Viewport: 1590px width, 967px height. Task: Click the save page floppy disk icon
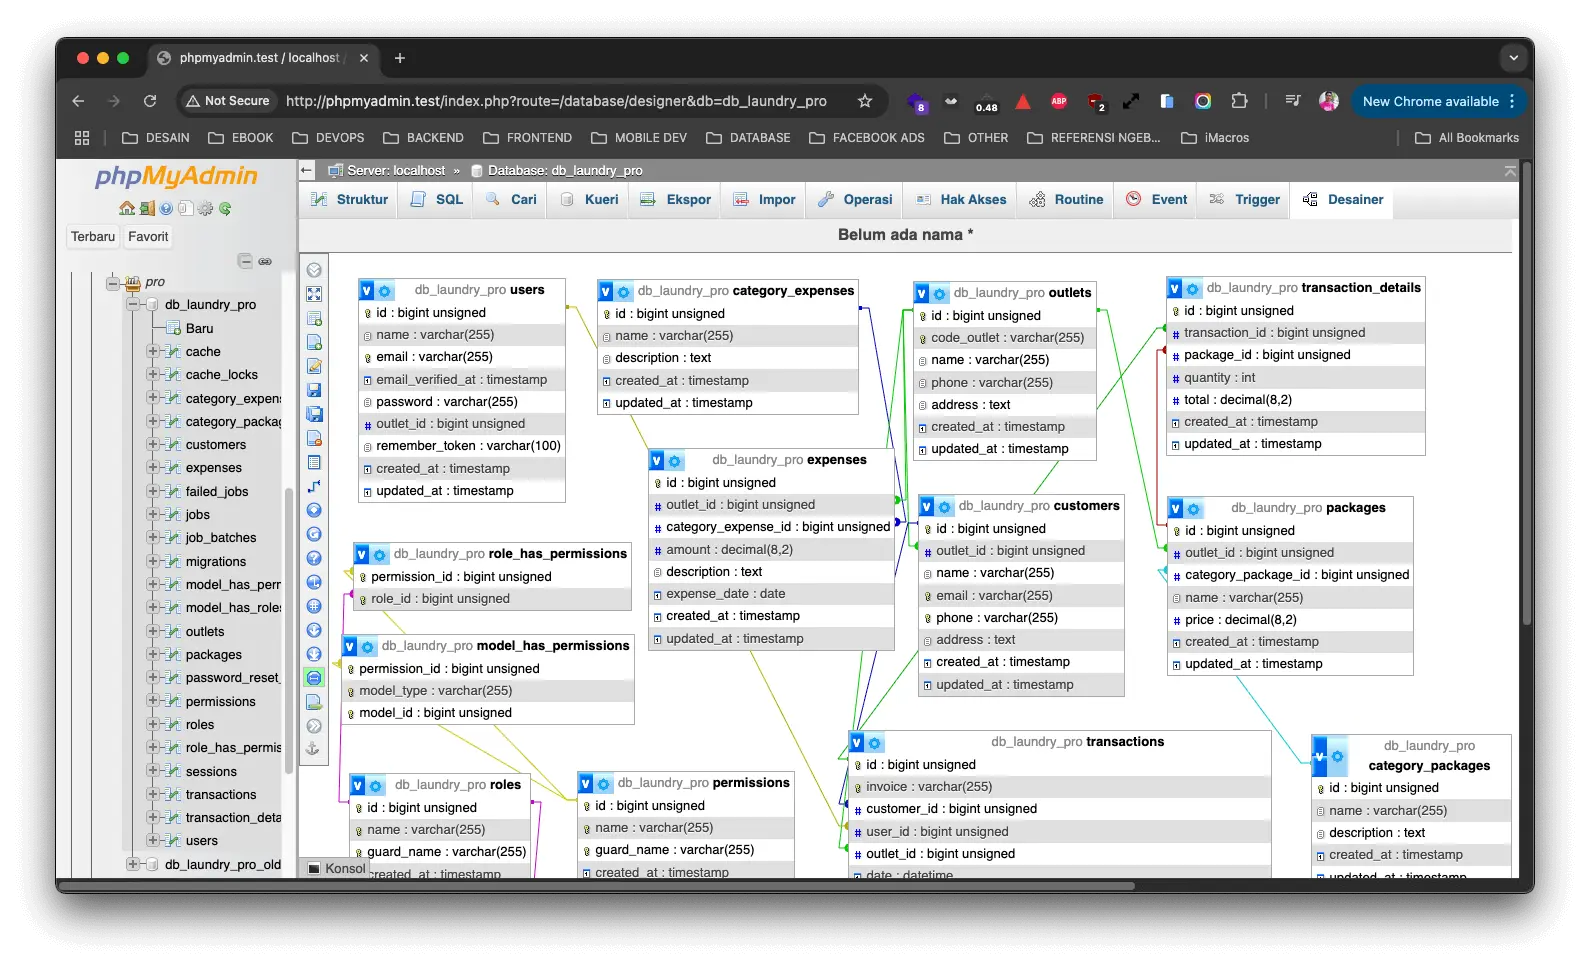[314, 390]
